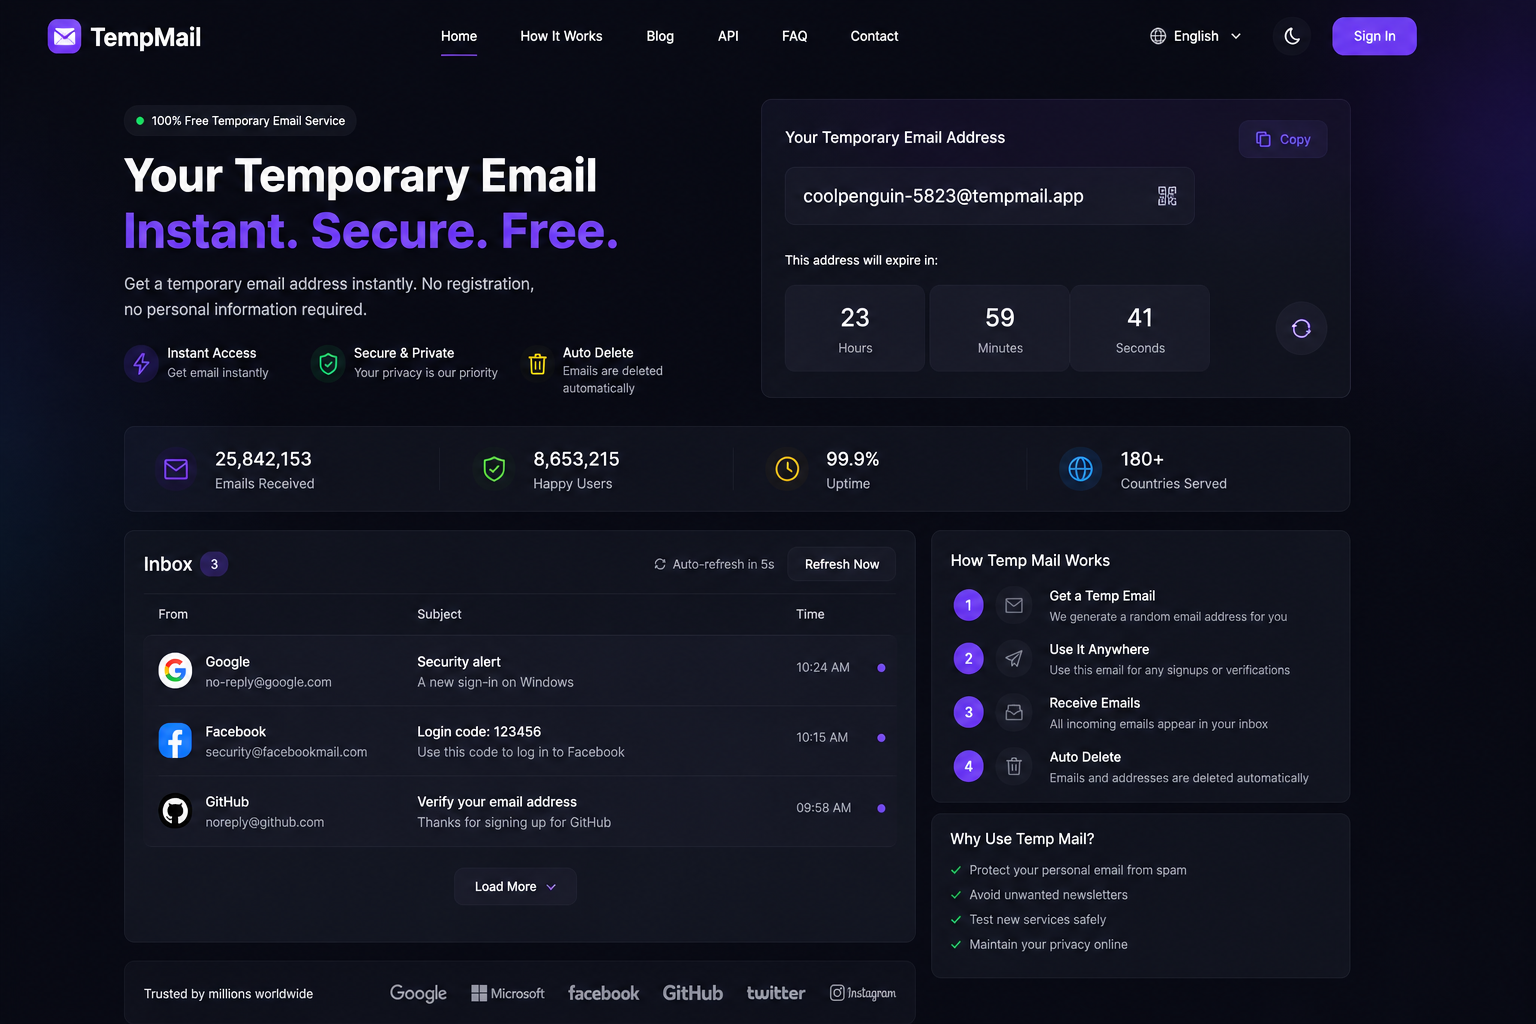Image resolution: width=1536 pixels, height=1024 pixels.
Task: Click the GitHub sender avatar icon
Action: [x=175, y=811]
